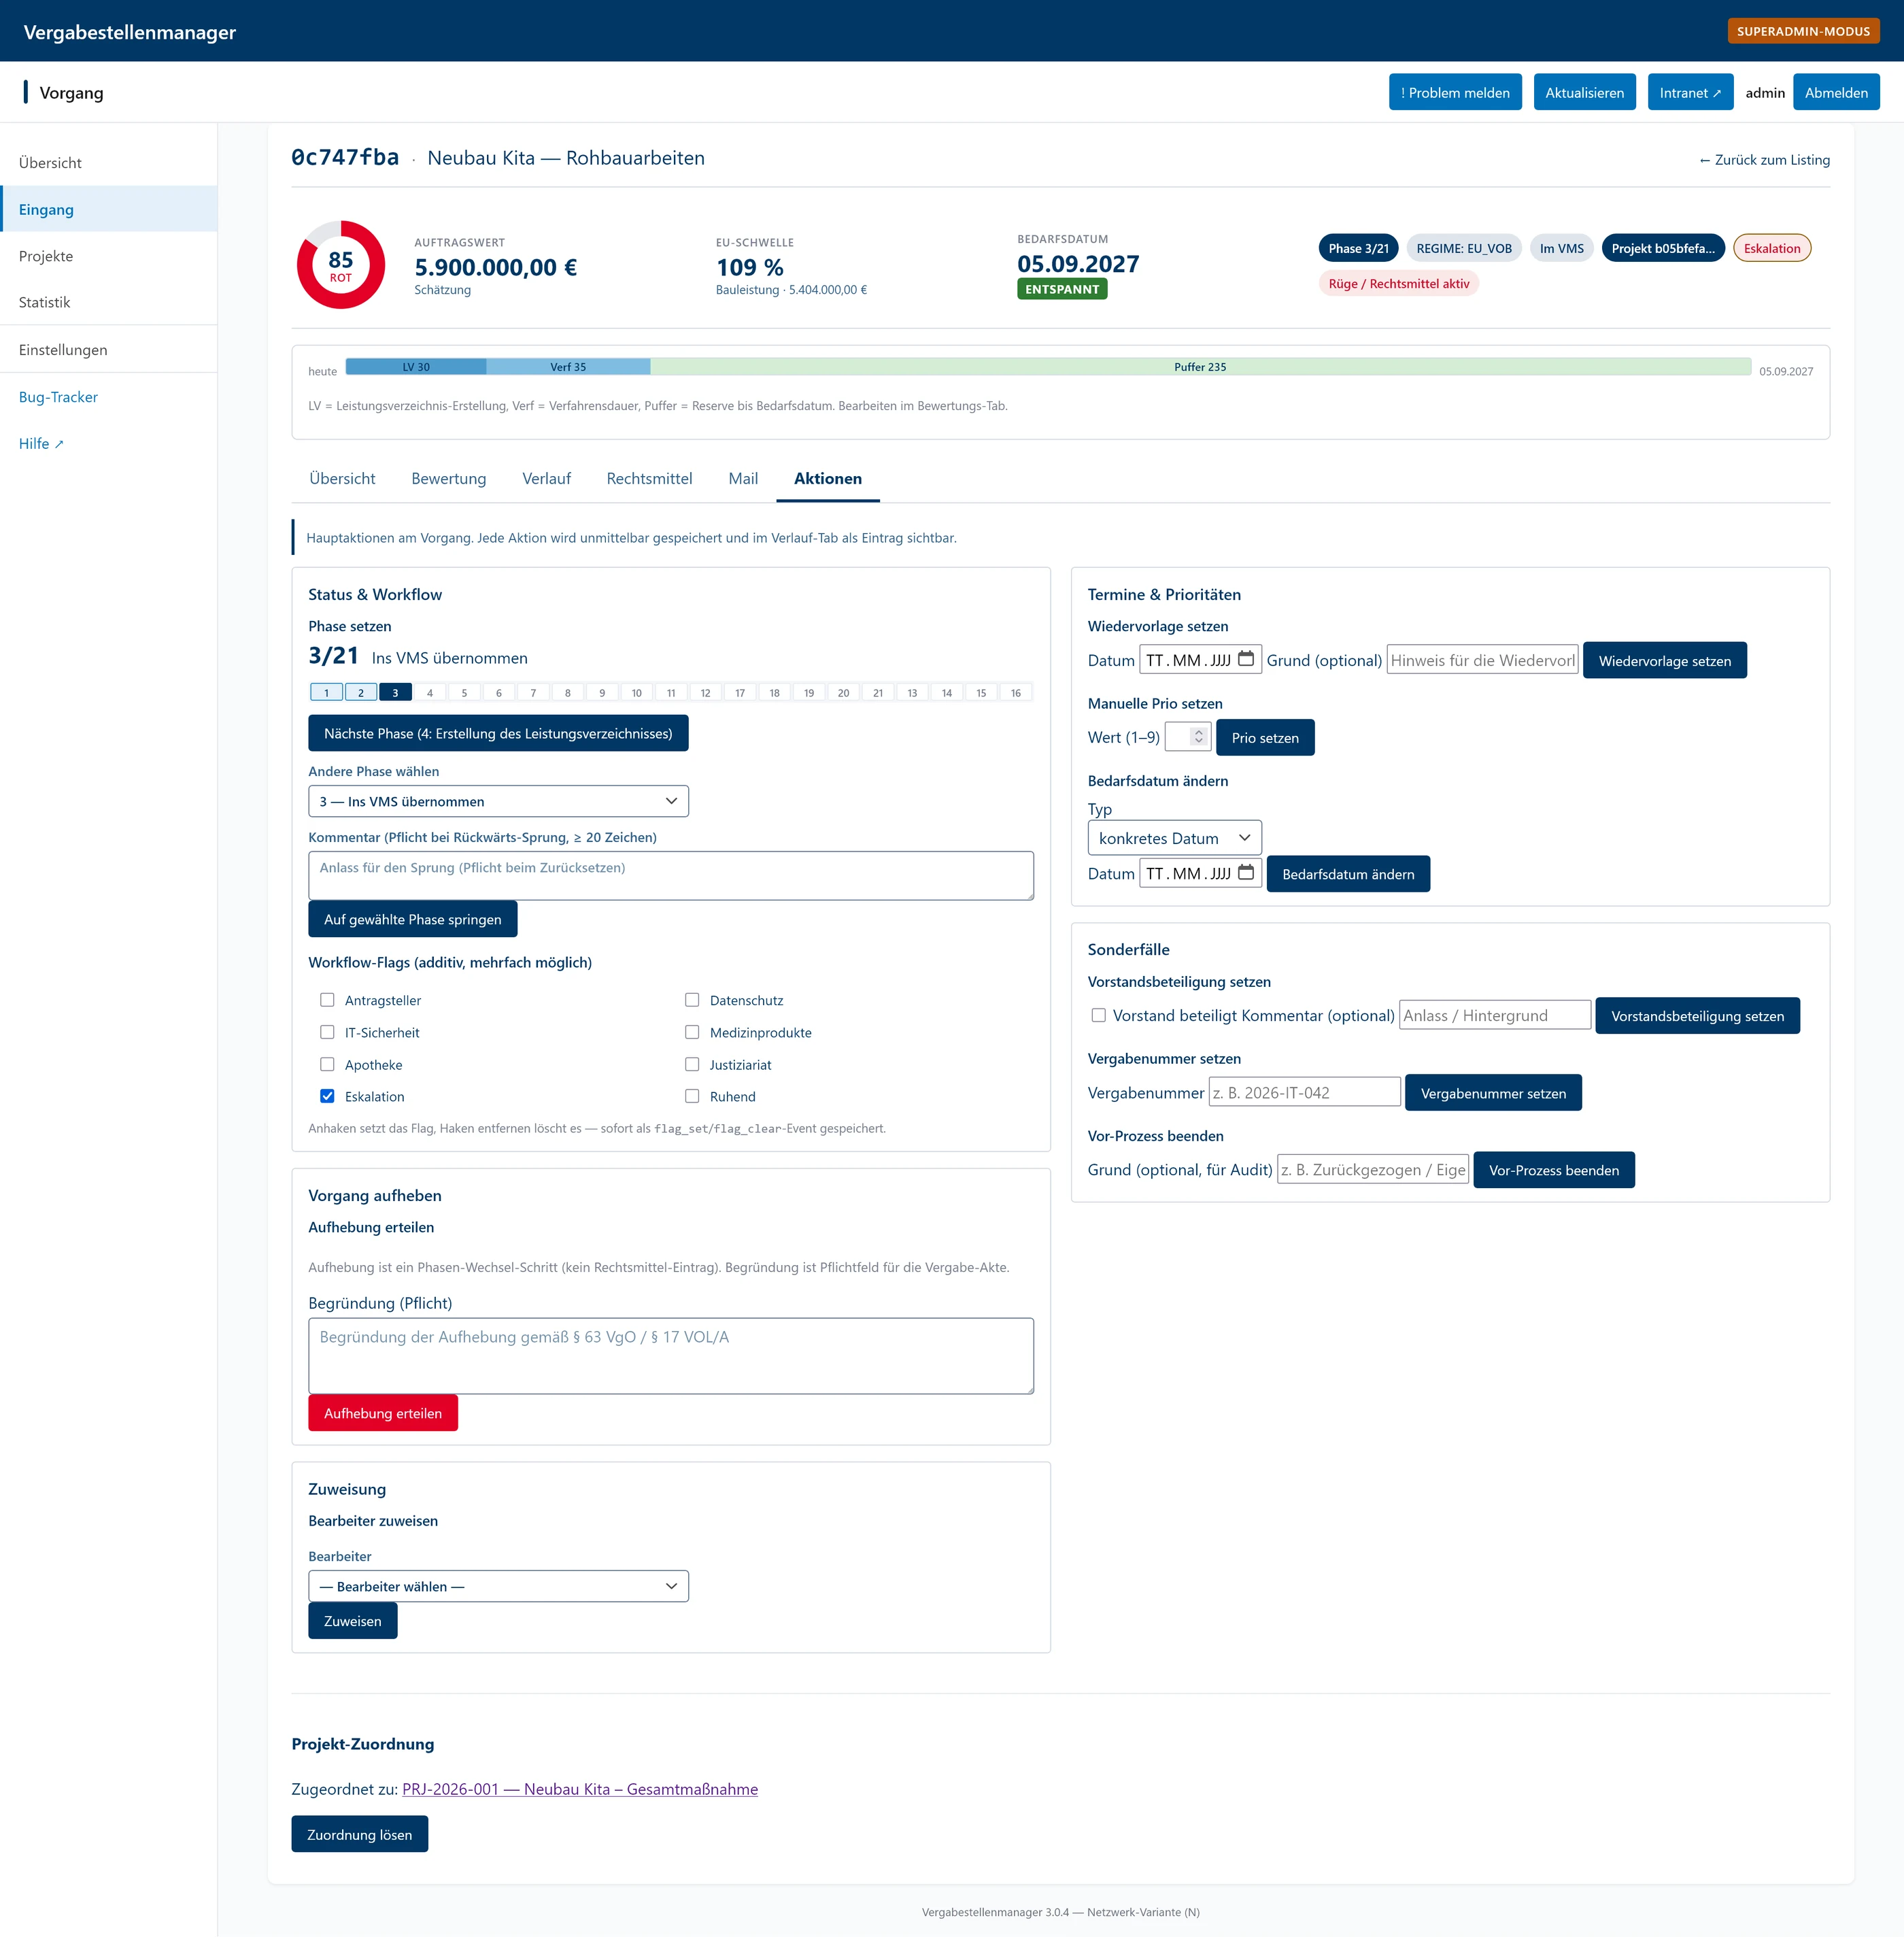
Task: Set the Ruhend flag checkbox
Action: coord(692,1096)
